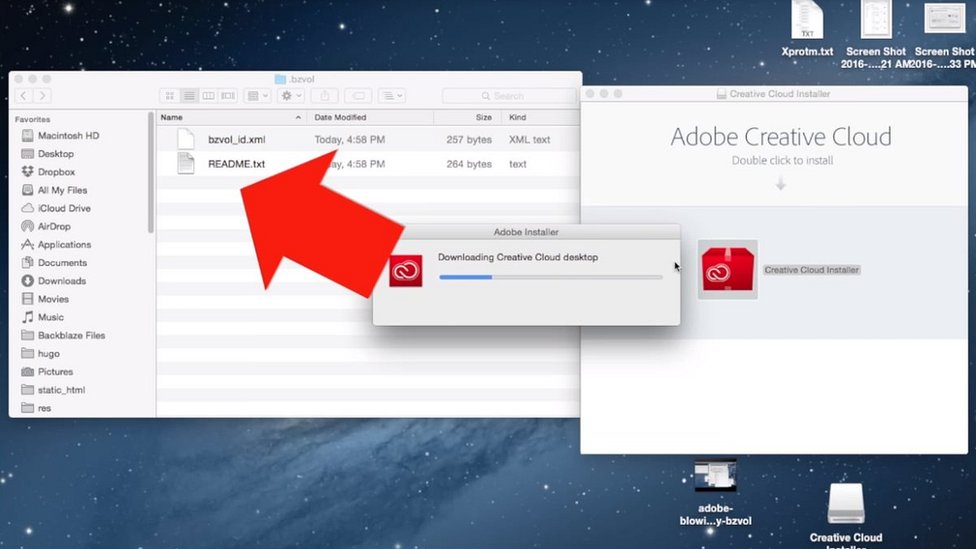Click the .bzvol folder title in Finder
Image resolution: width=976 pixels, height=549 pixels.
[295, 79]
